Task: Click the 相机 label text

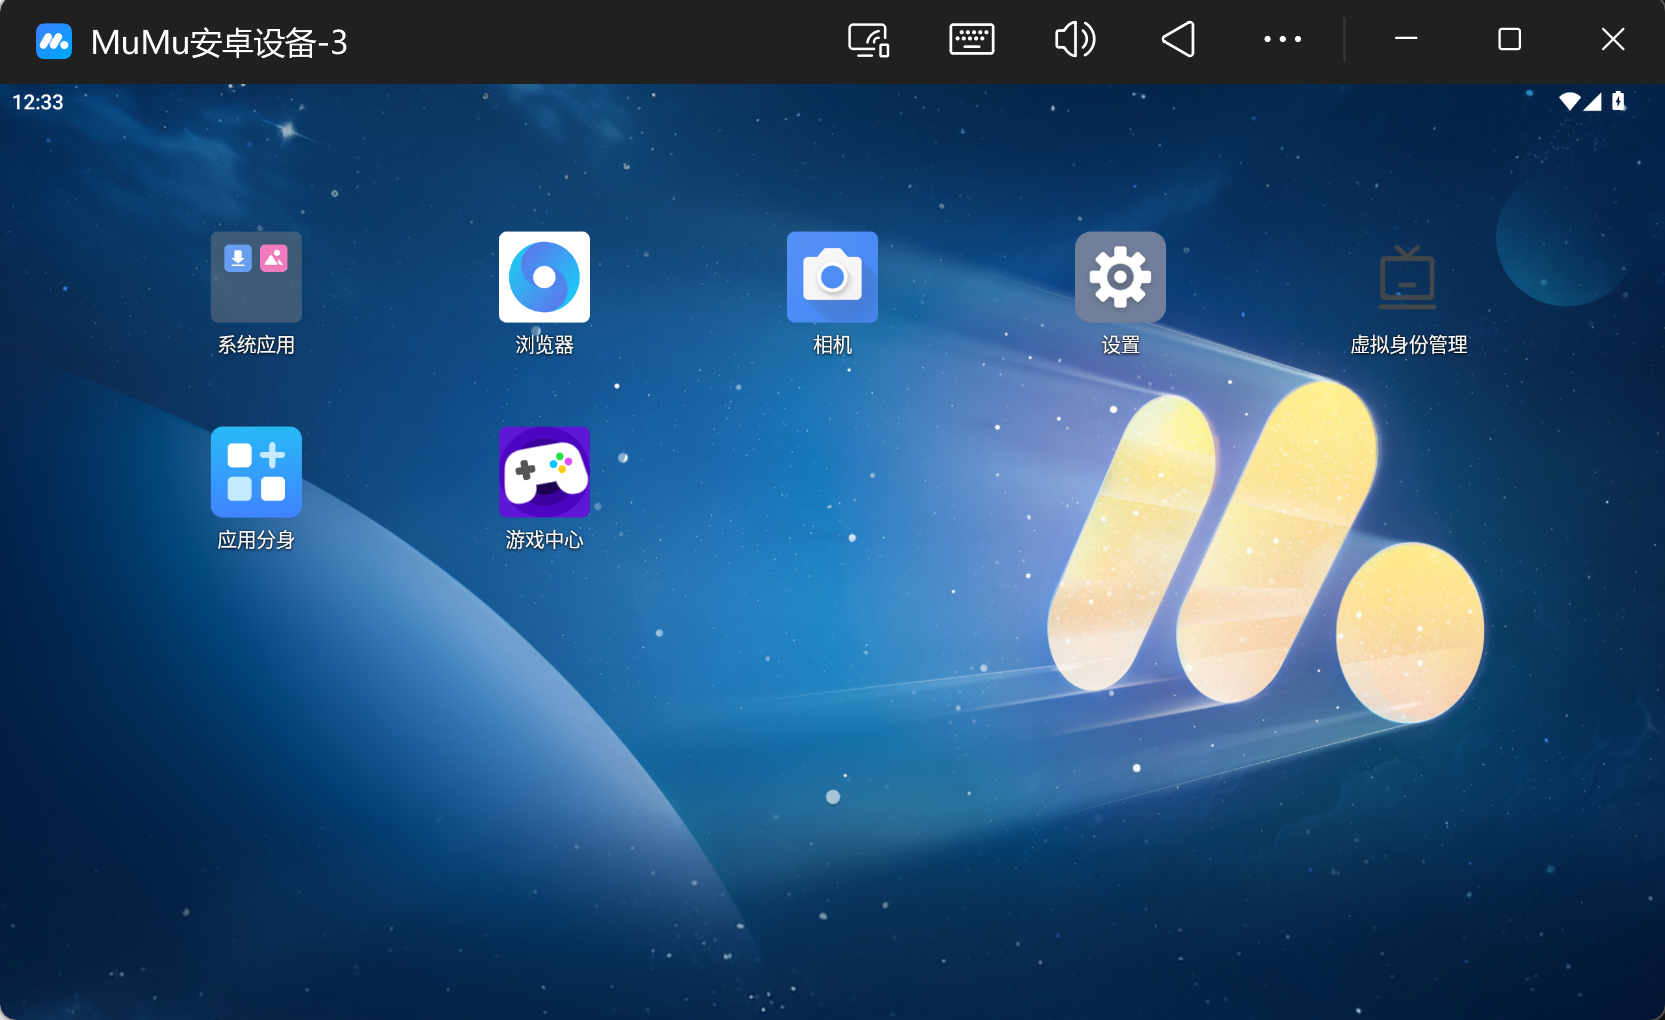Action: pos(832,345)
